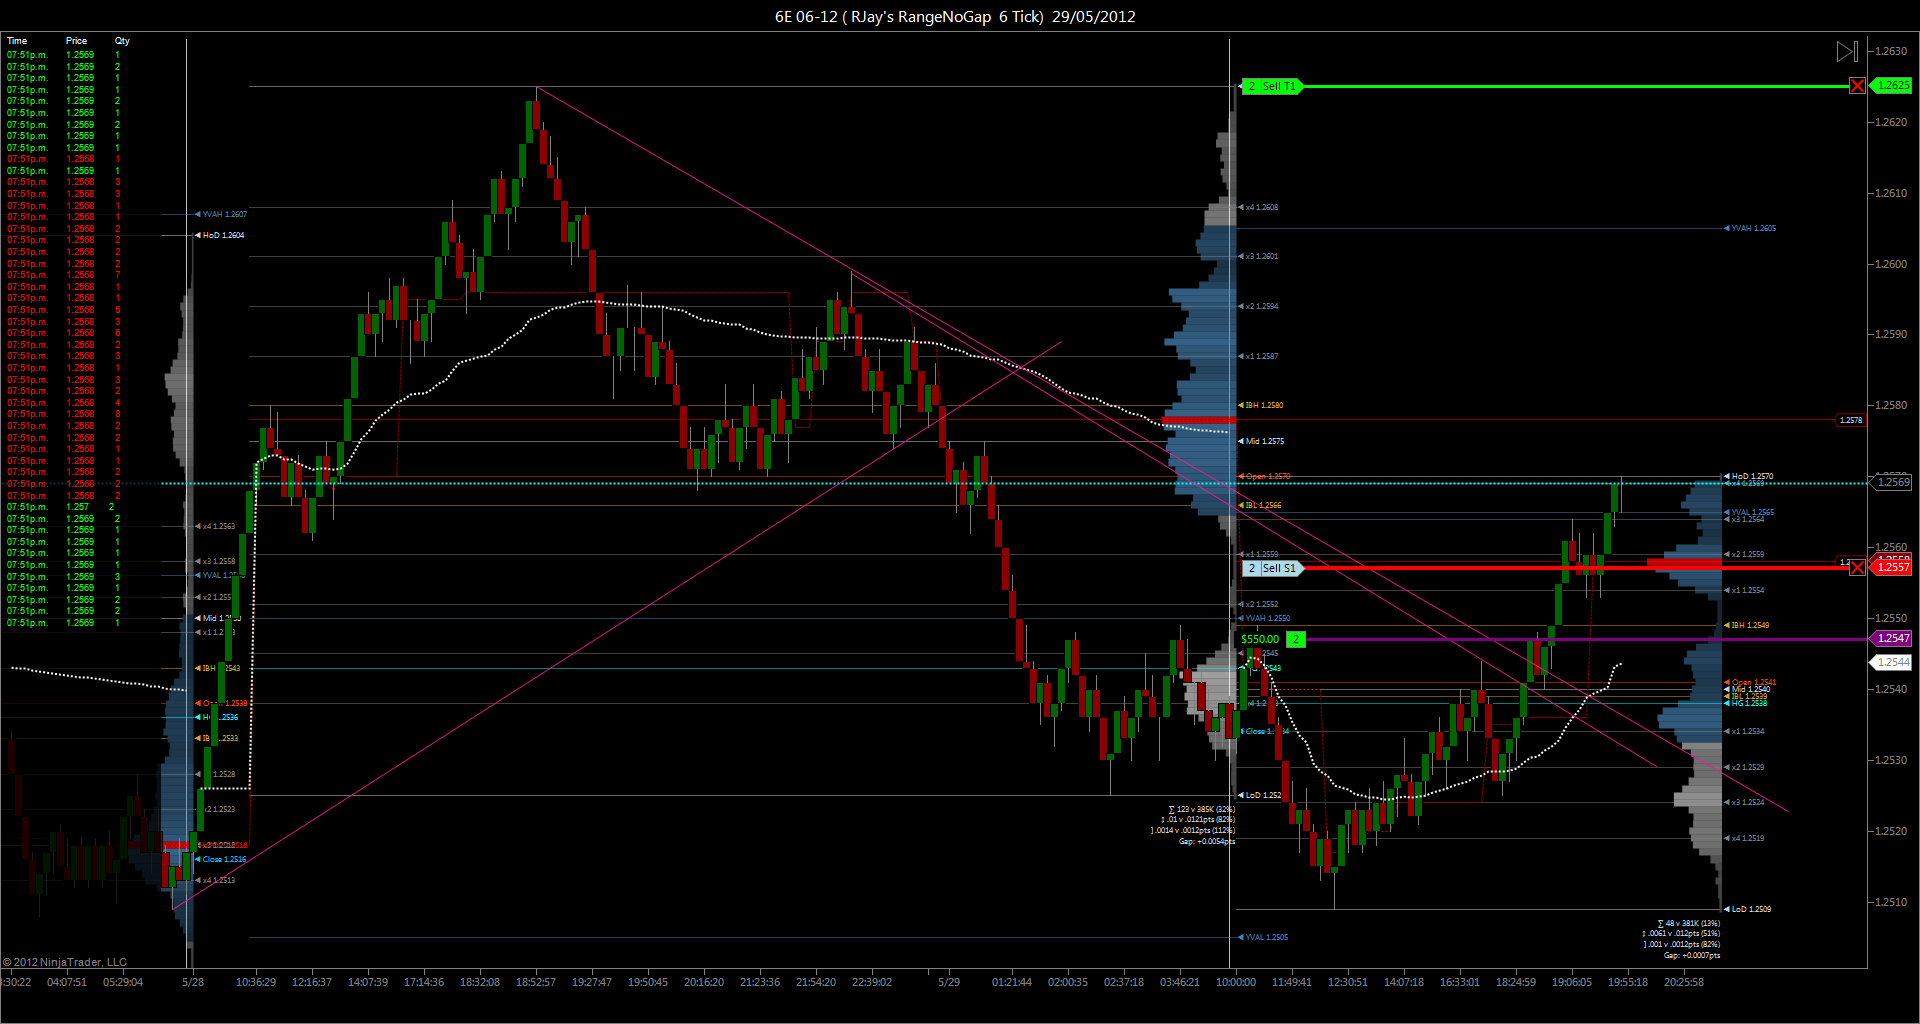1920x1024 pixels.
Task: Click the Qty column header
Action: point(122,42)
